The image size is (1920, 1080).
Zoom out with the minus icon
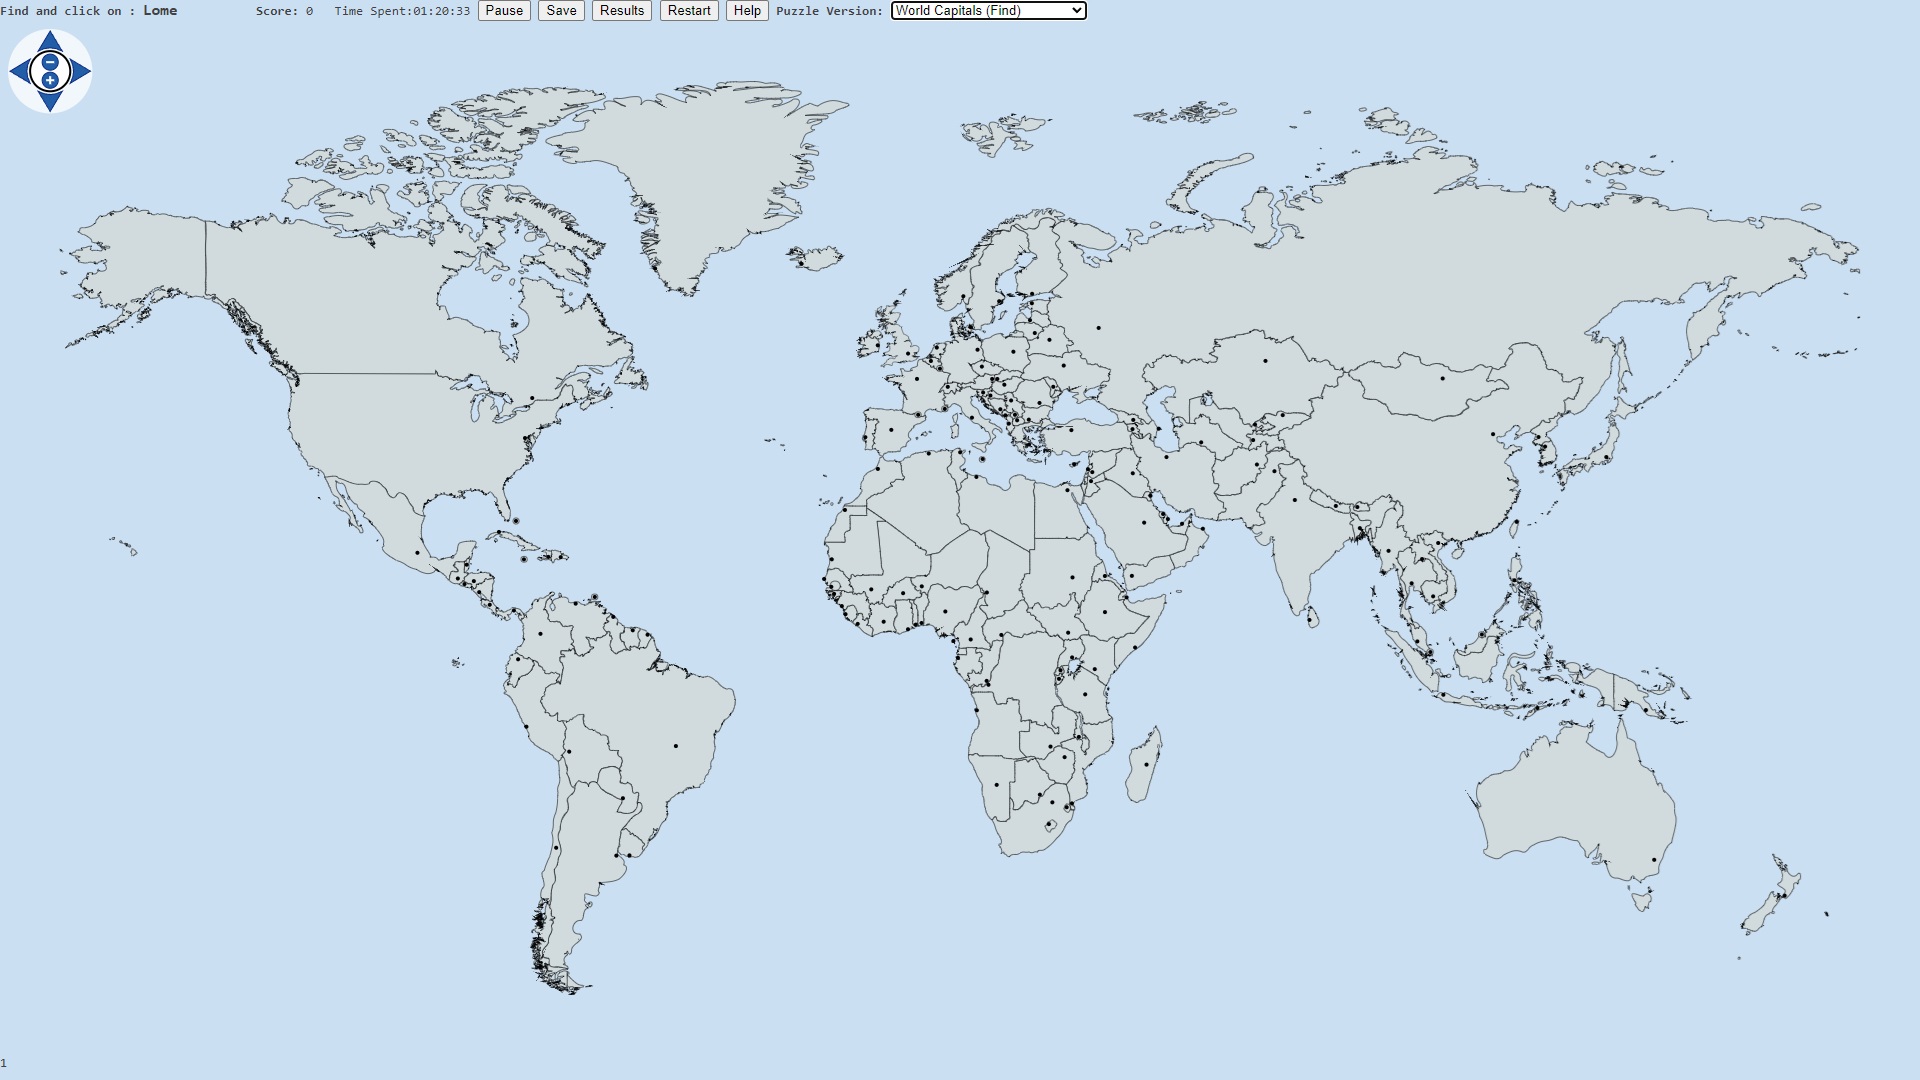50,62
